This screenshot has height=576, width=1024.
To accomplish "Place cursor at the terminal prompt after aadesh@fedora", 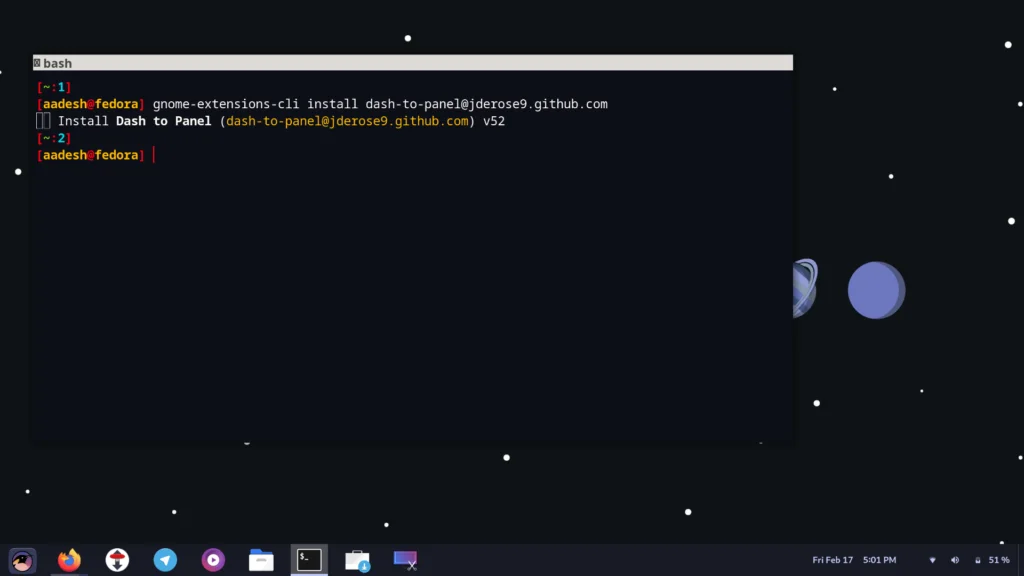I will [x=153, y=155].
